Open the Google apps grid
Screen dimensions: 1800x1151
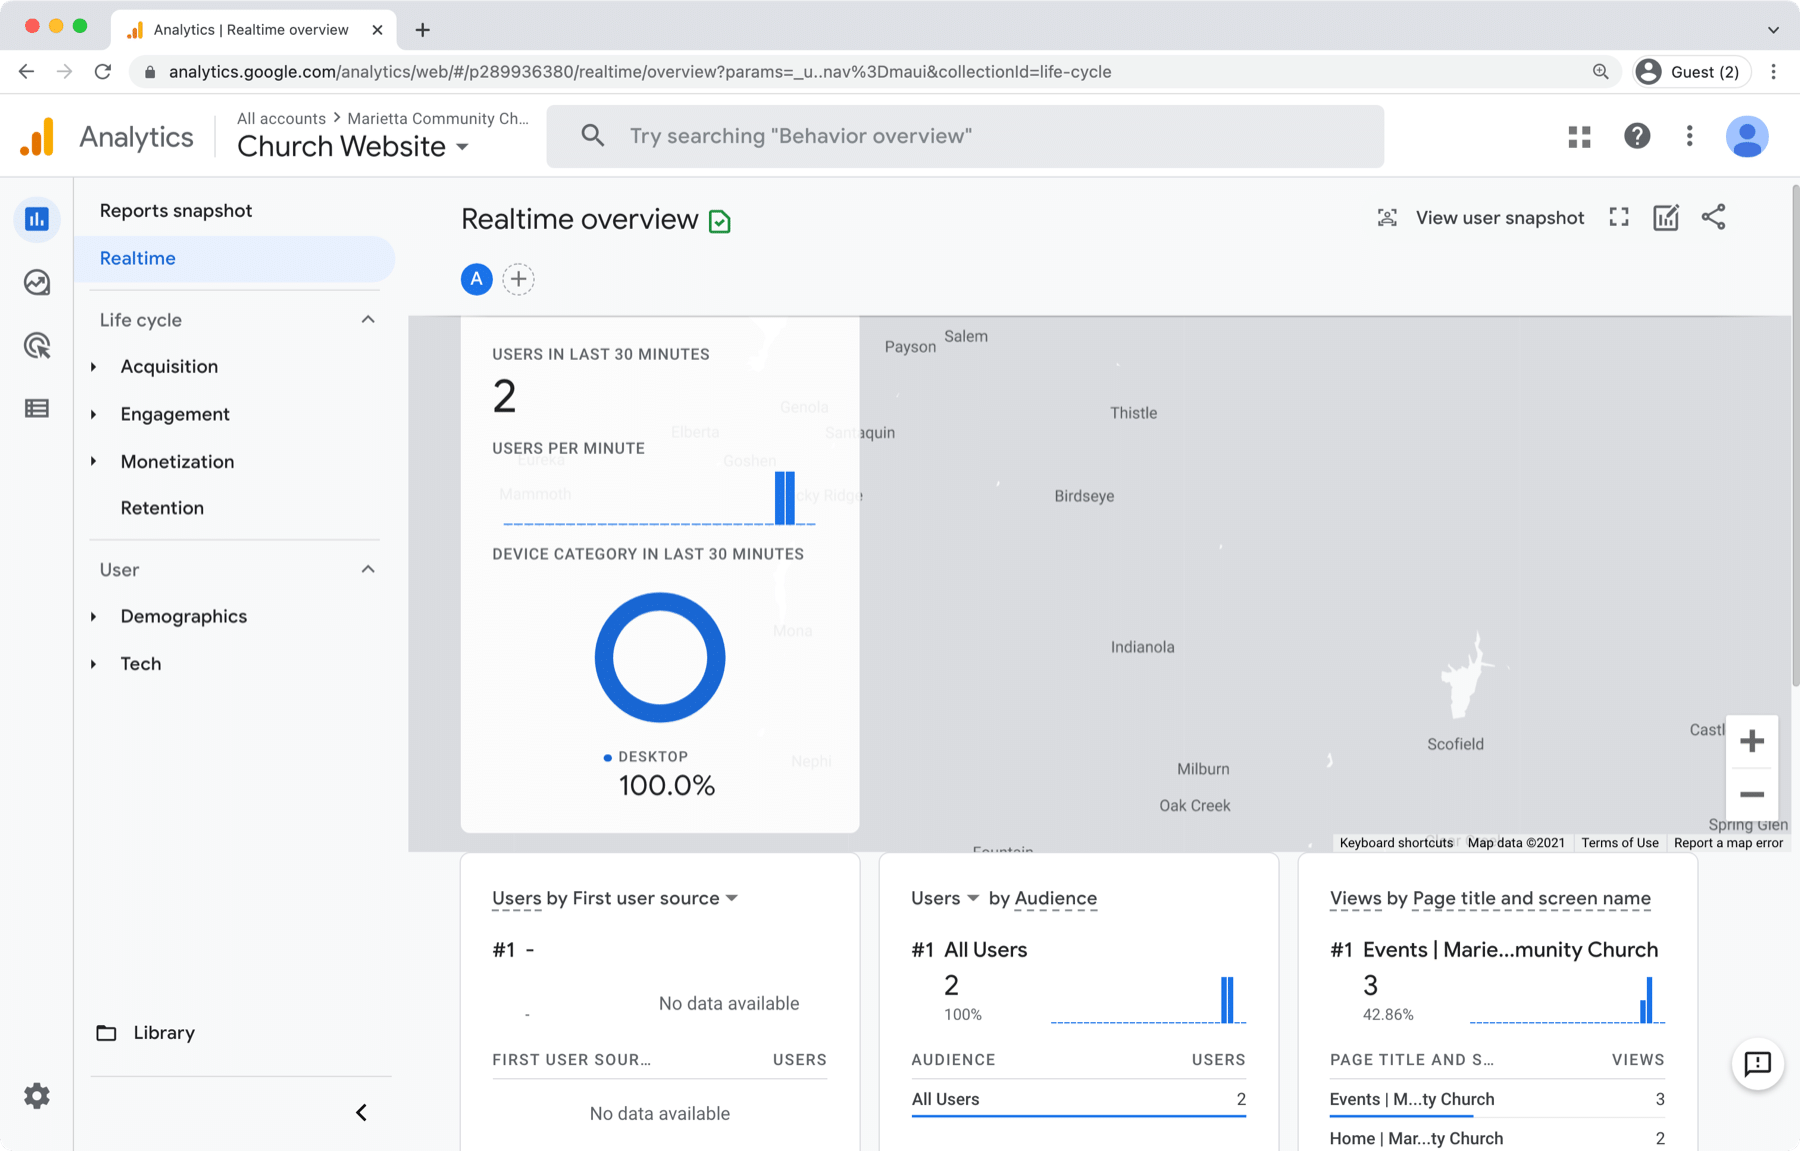pyautogui.click(x=1580, y=137)
